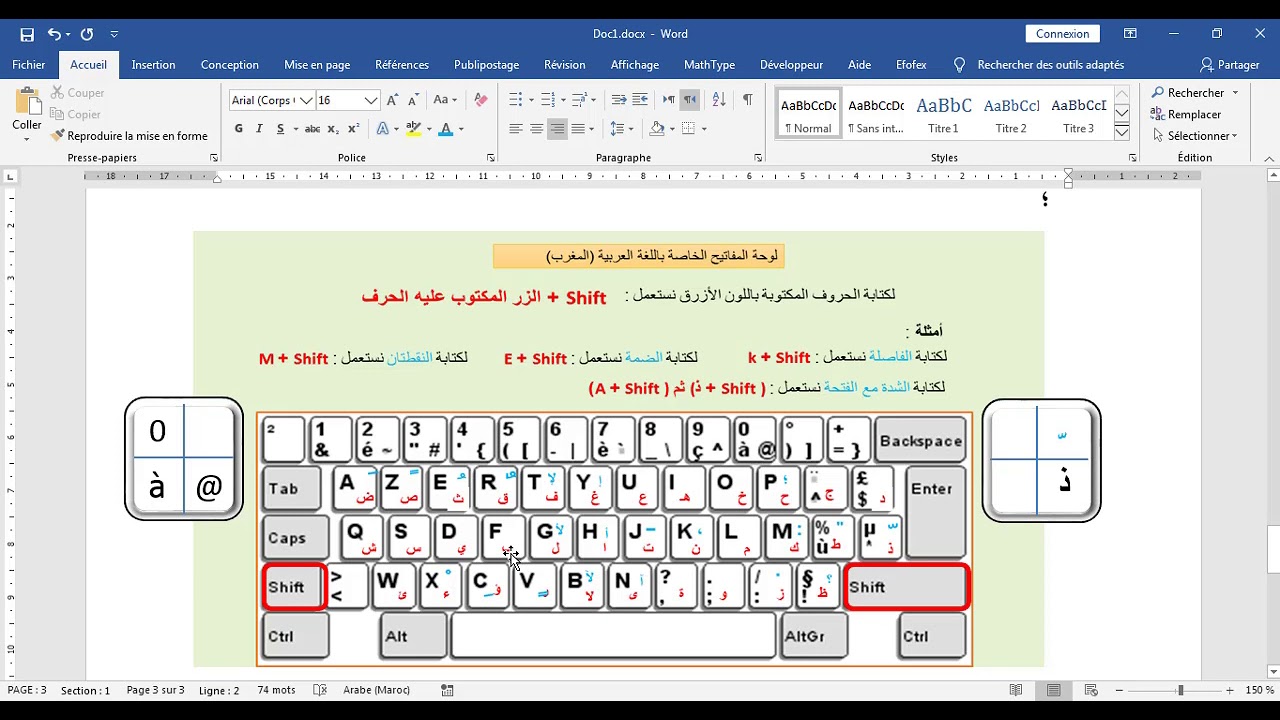
Task: Apply the Titre 1 style
Action: click(x=943, y=115)
